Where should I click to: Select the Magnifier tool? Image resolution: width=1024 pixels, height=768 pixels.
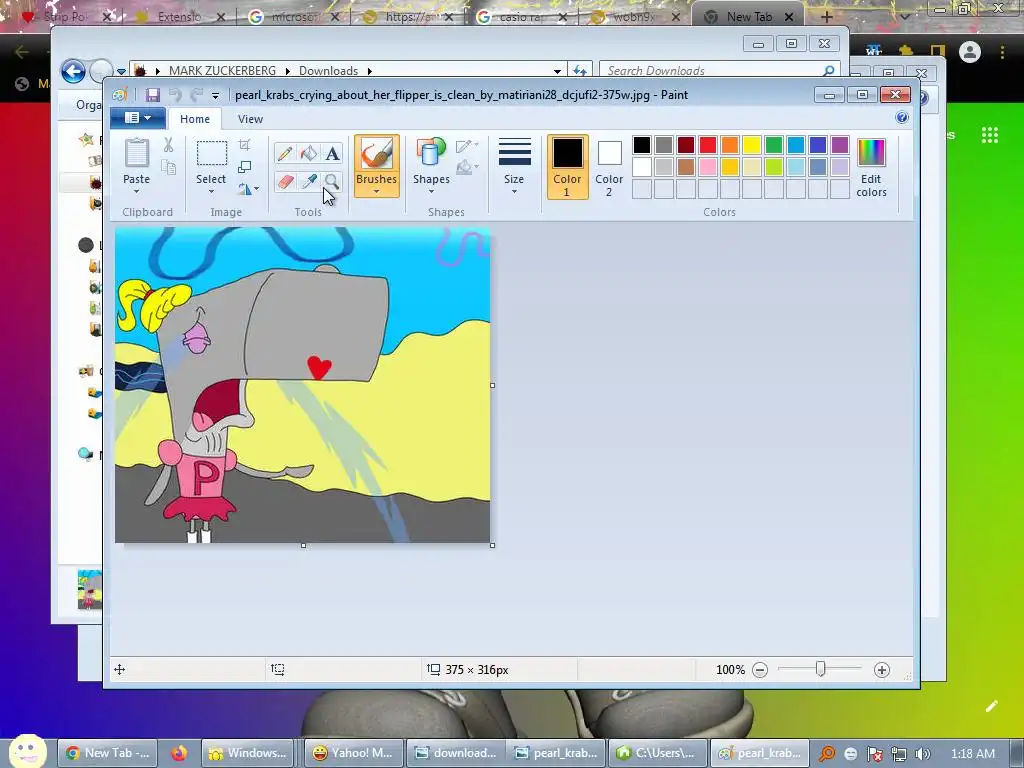pyautogui.click(x=332, y=181)
